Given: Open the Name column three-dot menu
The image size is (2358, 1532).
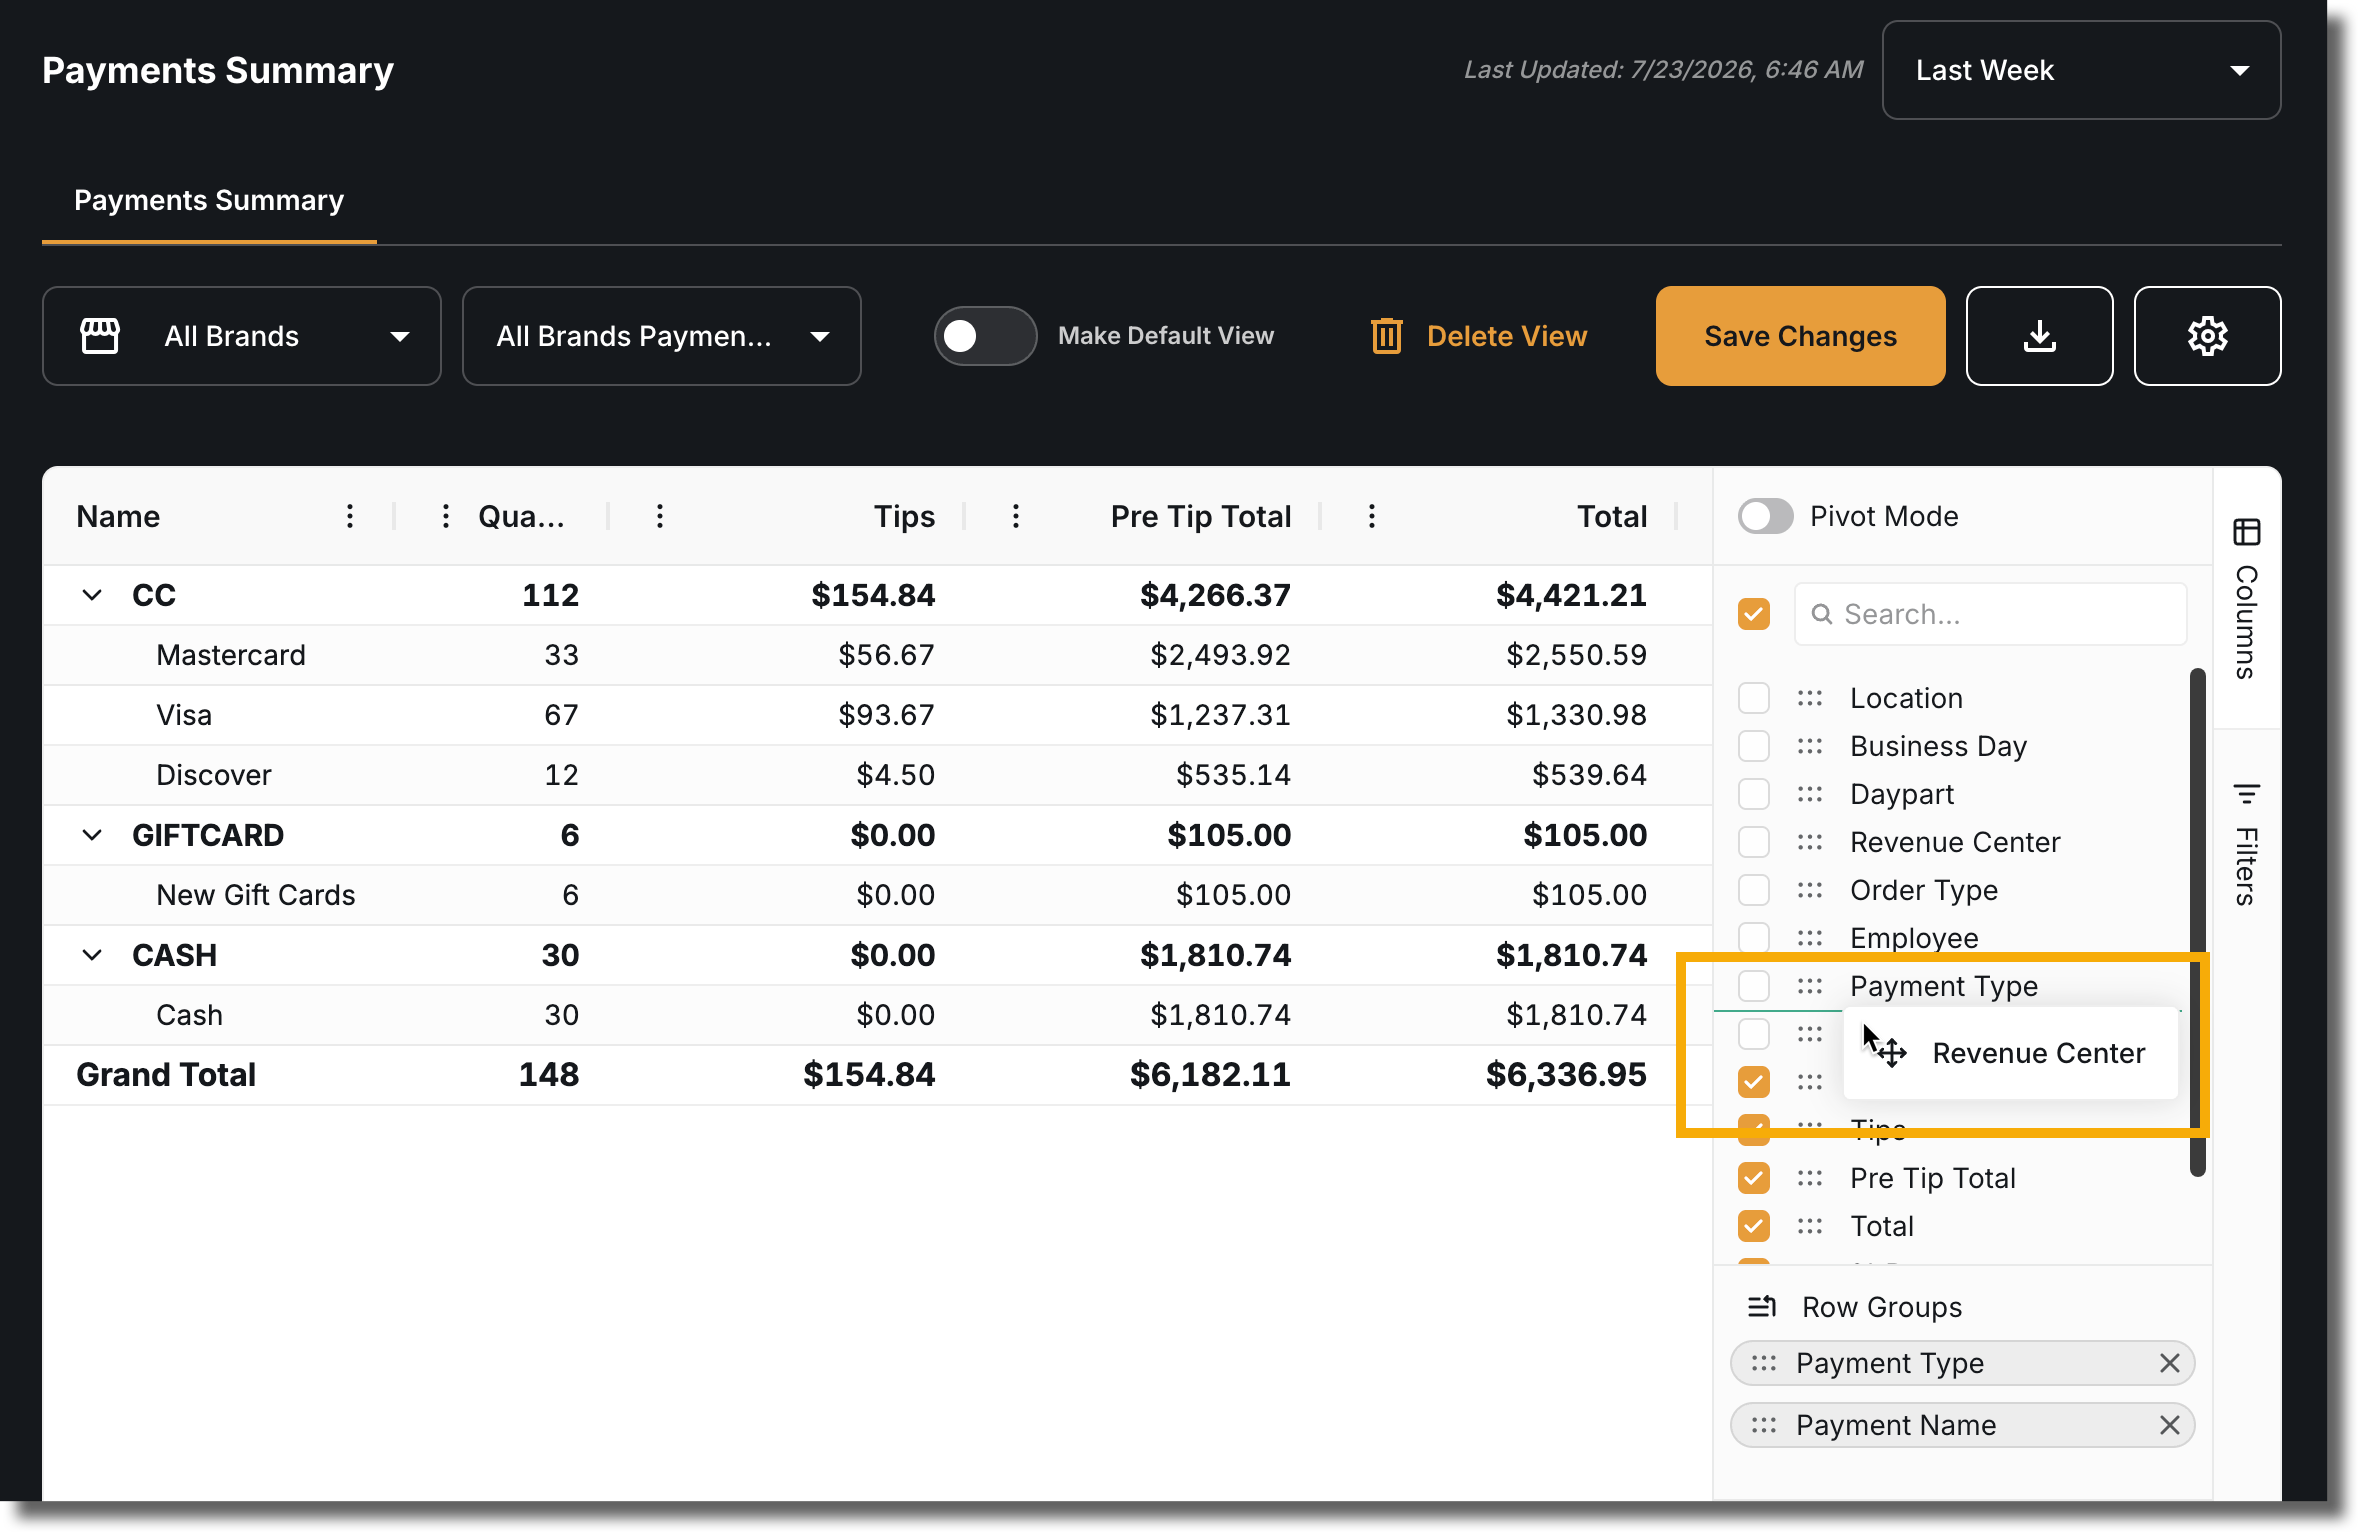Looking at the screenshot, I should click(349, 516).
